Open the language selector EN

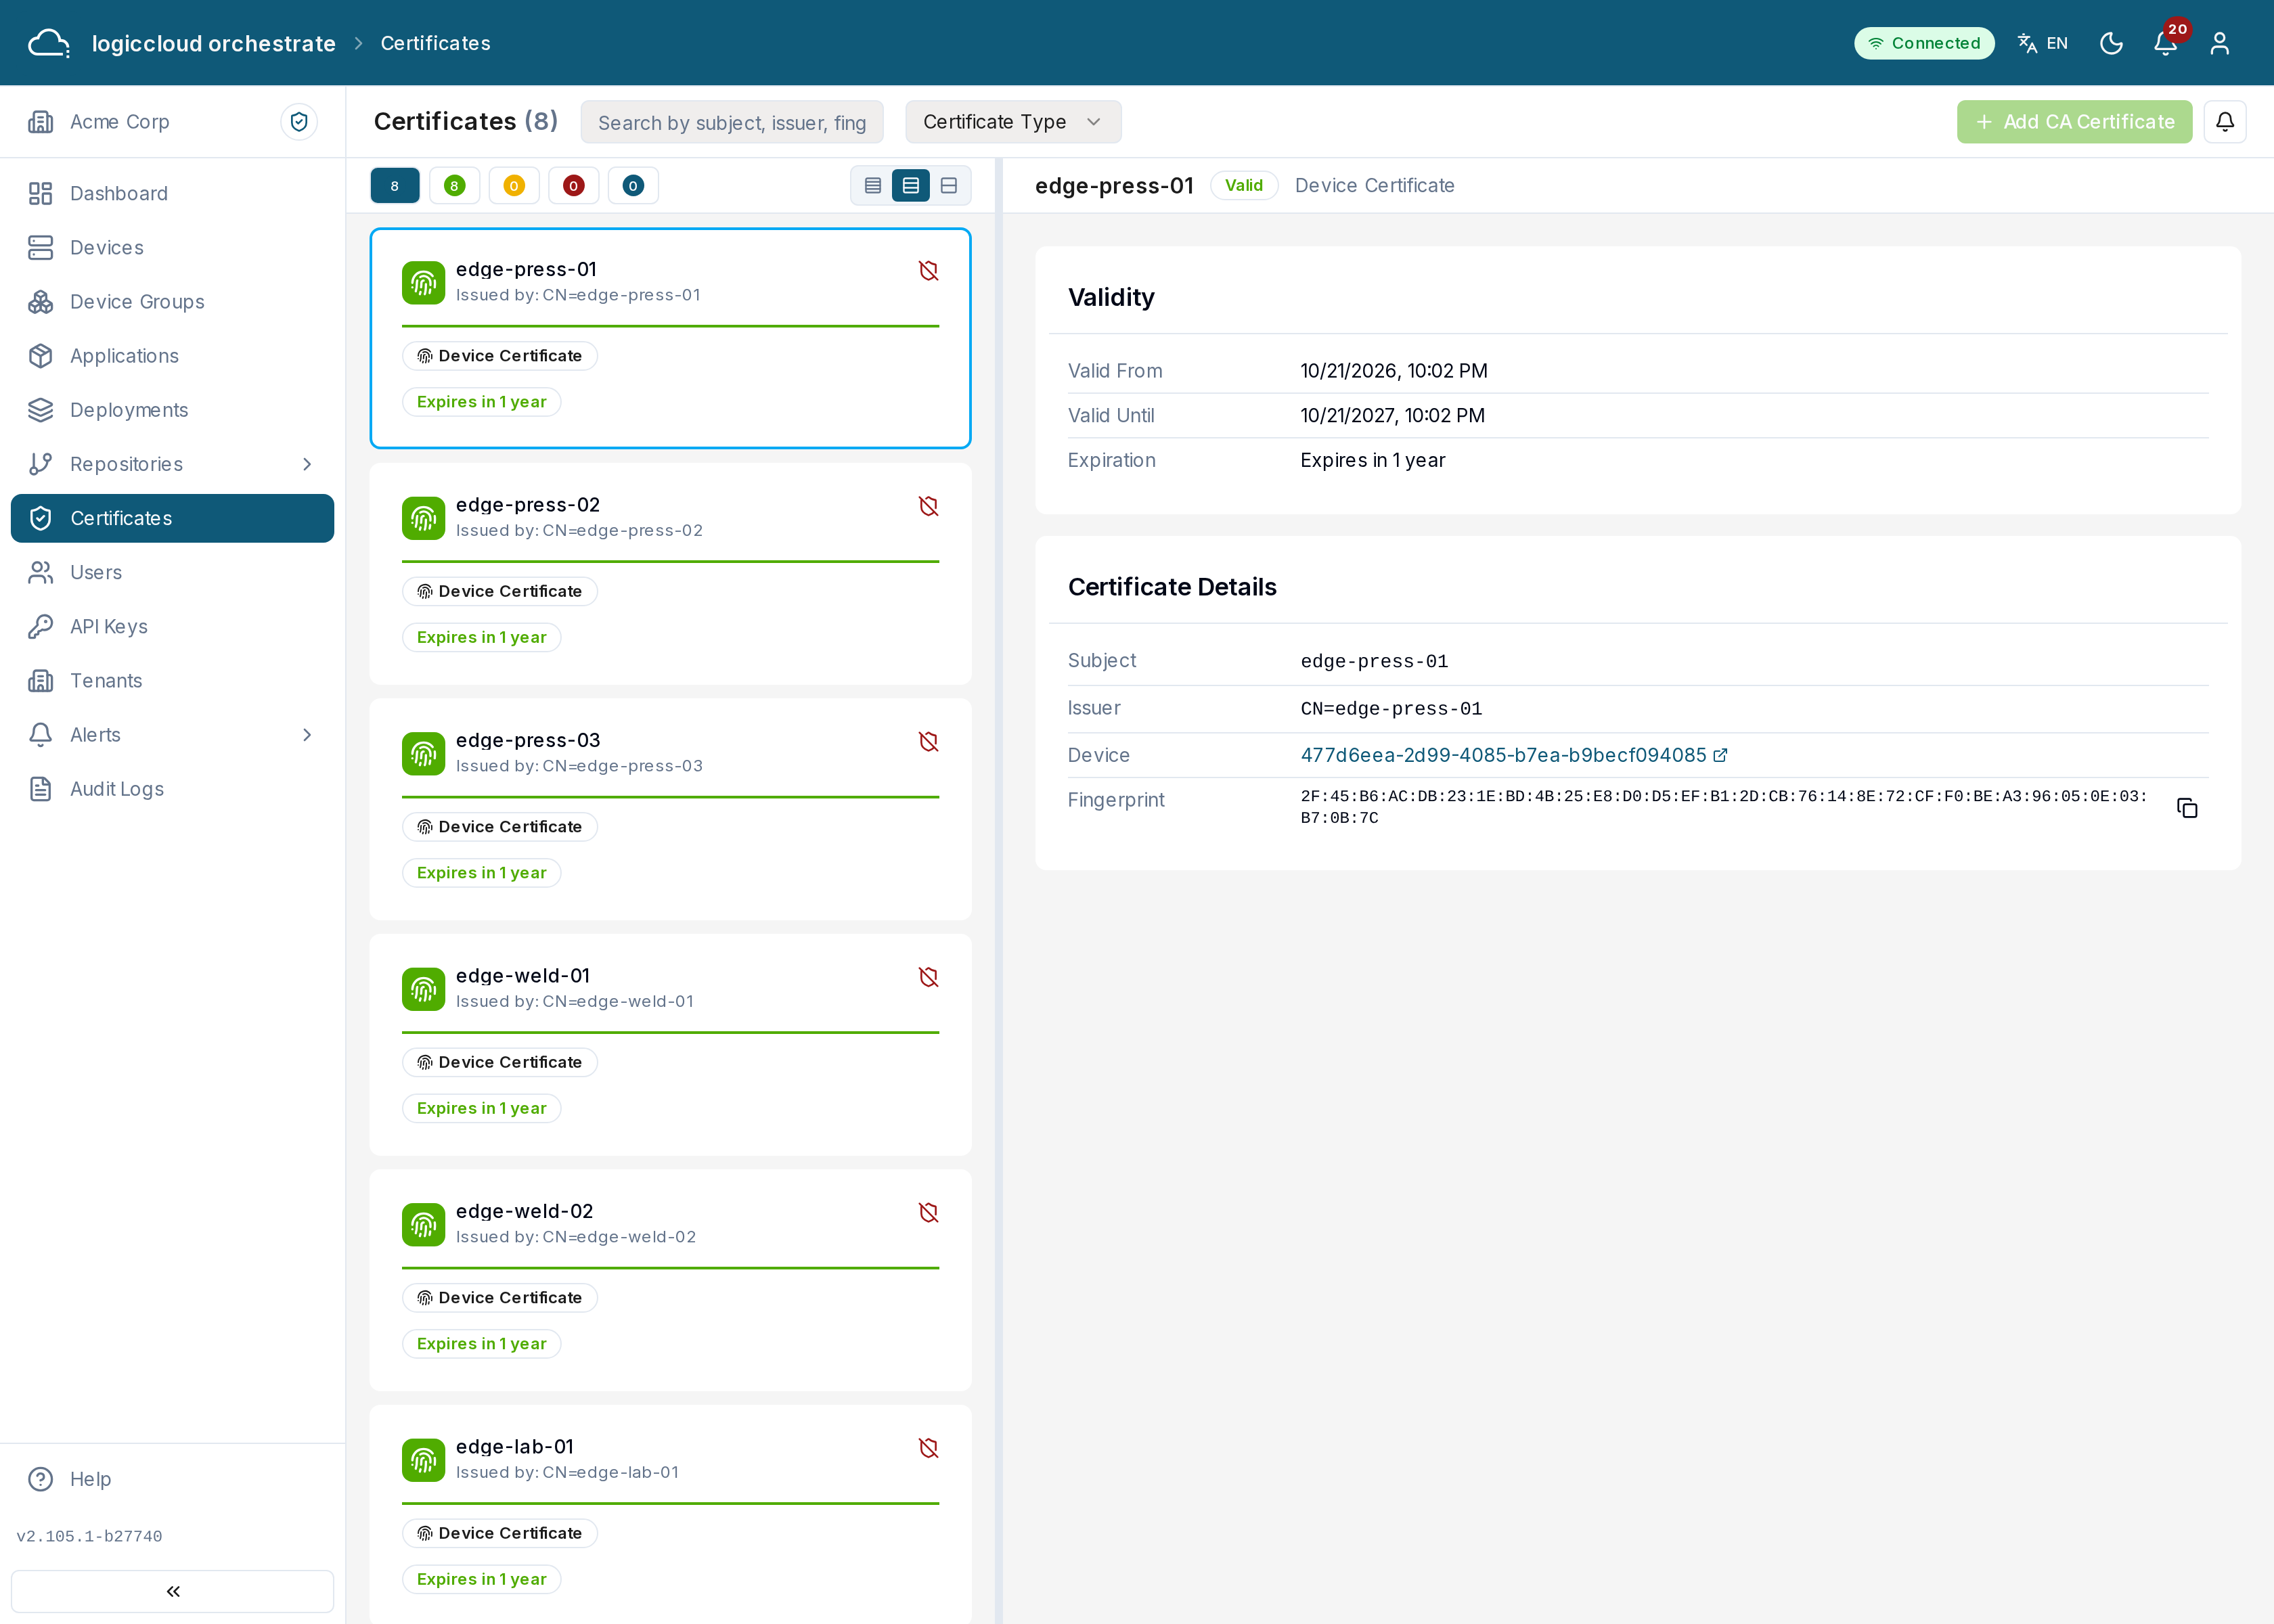click(2042, 43)
